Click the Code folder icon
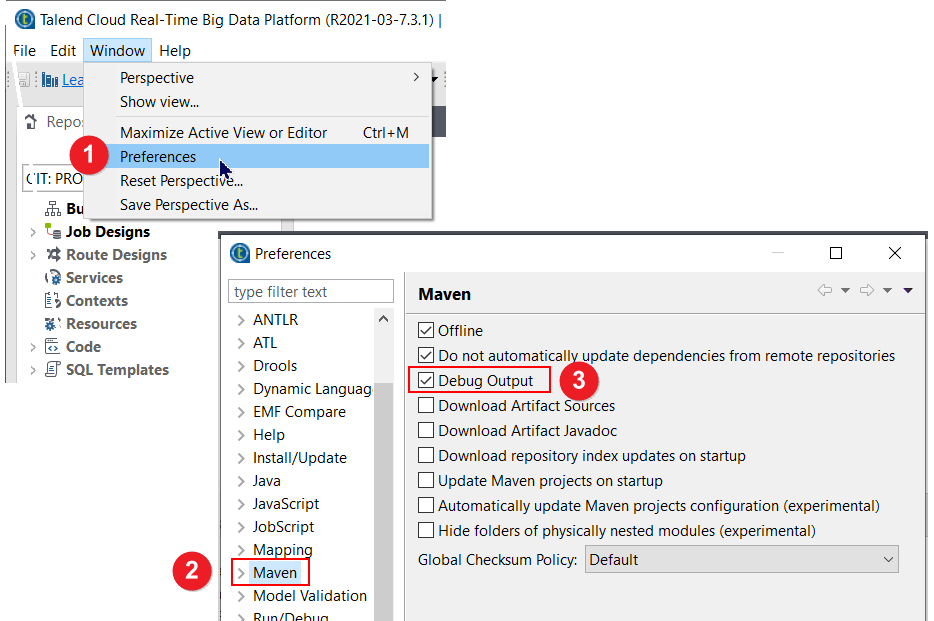This screenshot has height=621, width=934. tap(53, 347)
